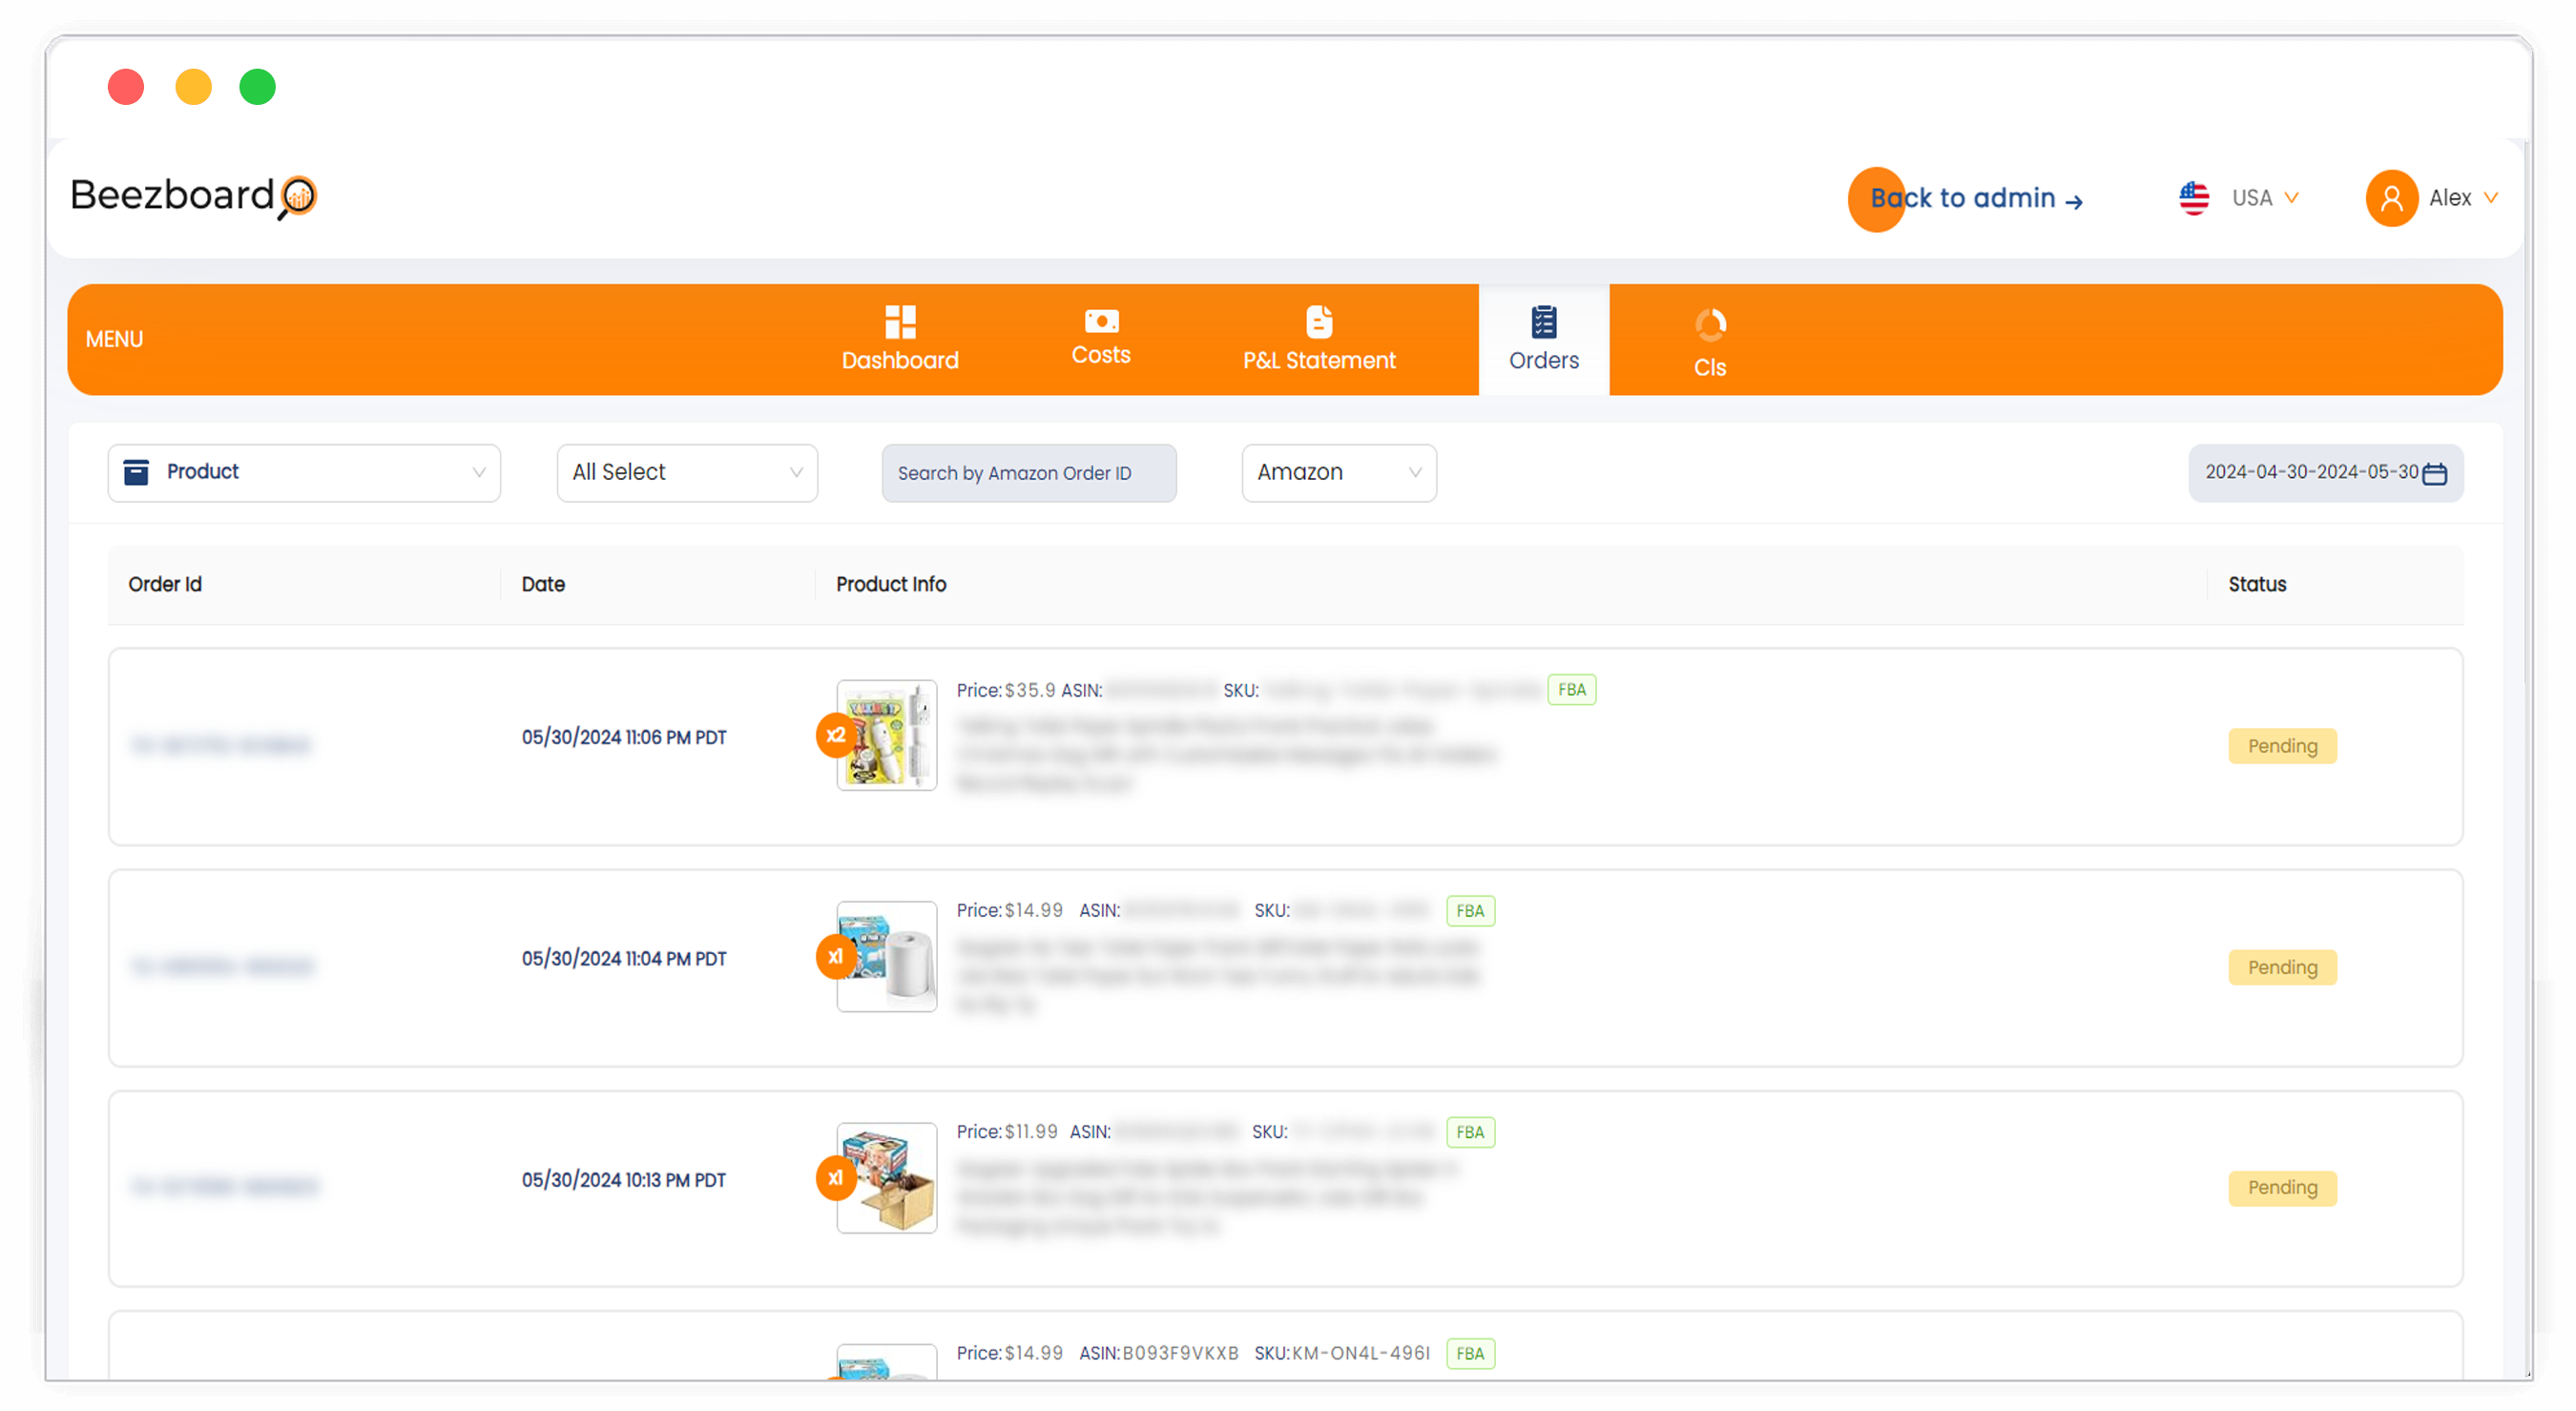Click the Order Id column header
The image size is (2576, 1411).
pyautogui.click(x=165, y=584)
